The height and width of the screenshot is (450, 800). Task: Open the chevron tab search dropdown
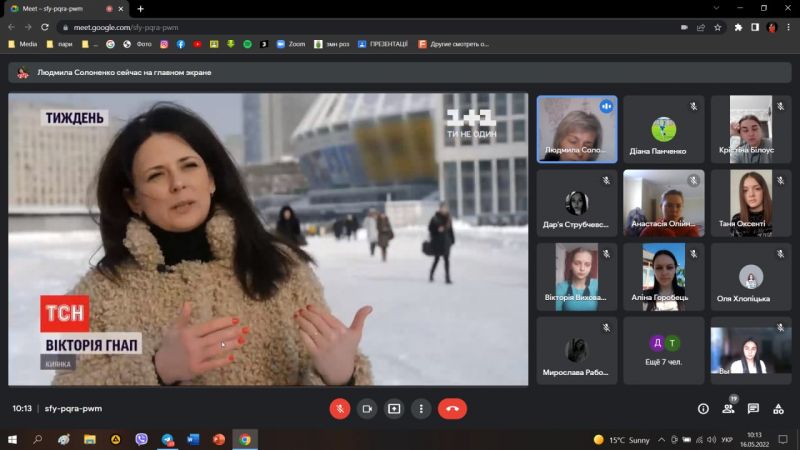point(716,8)
